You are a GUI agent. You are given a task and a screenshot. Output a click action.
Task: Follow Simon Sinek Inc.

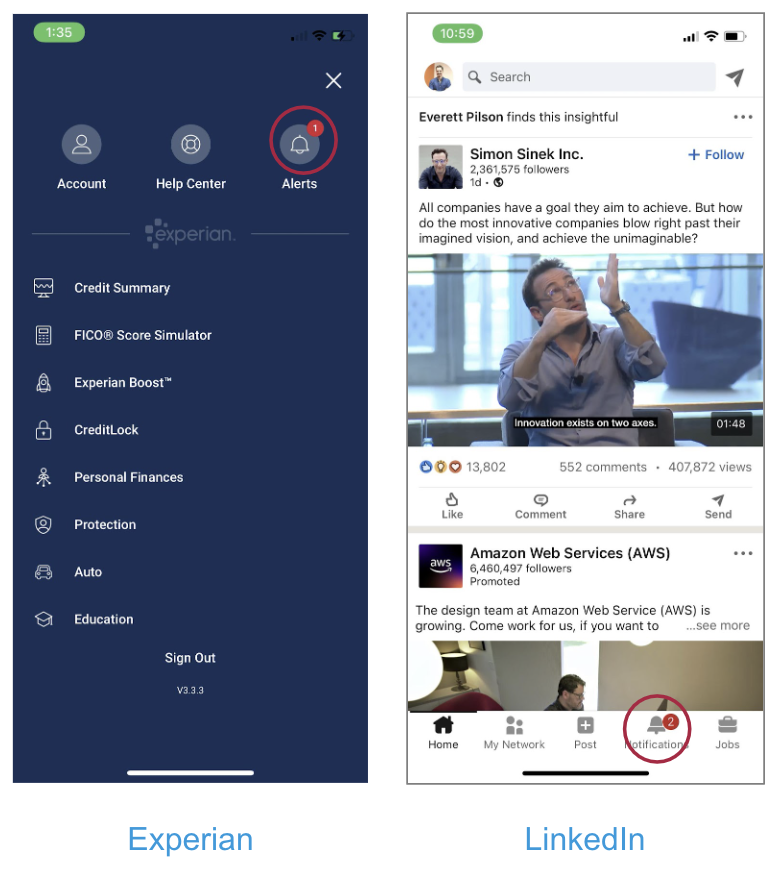[716, 154]
